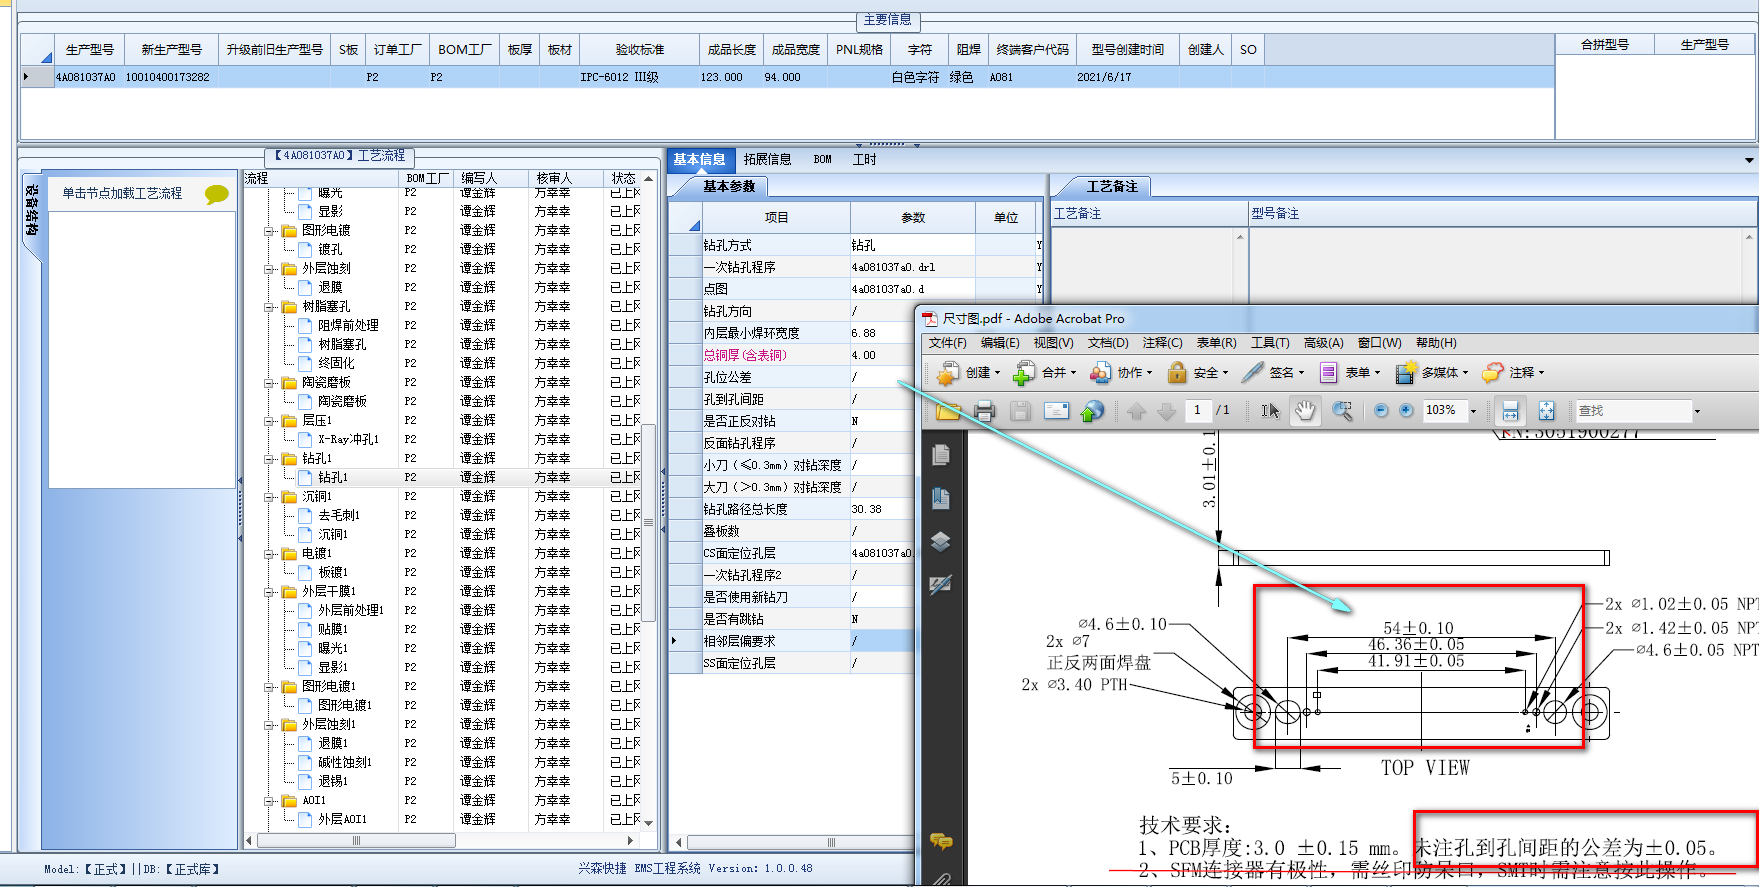Switch to the 拓展信息 tab
1759x887 pixels.
pyautogui.click(x=767, y=160)
